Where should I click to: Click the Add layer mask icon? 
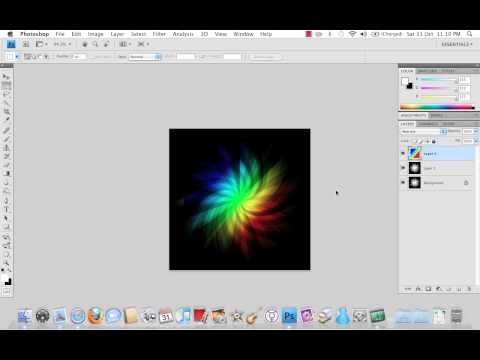(x=428, y=289)
